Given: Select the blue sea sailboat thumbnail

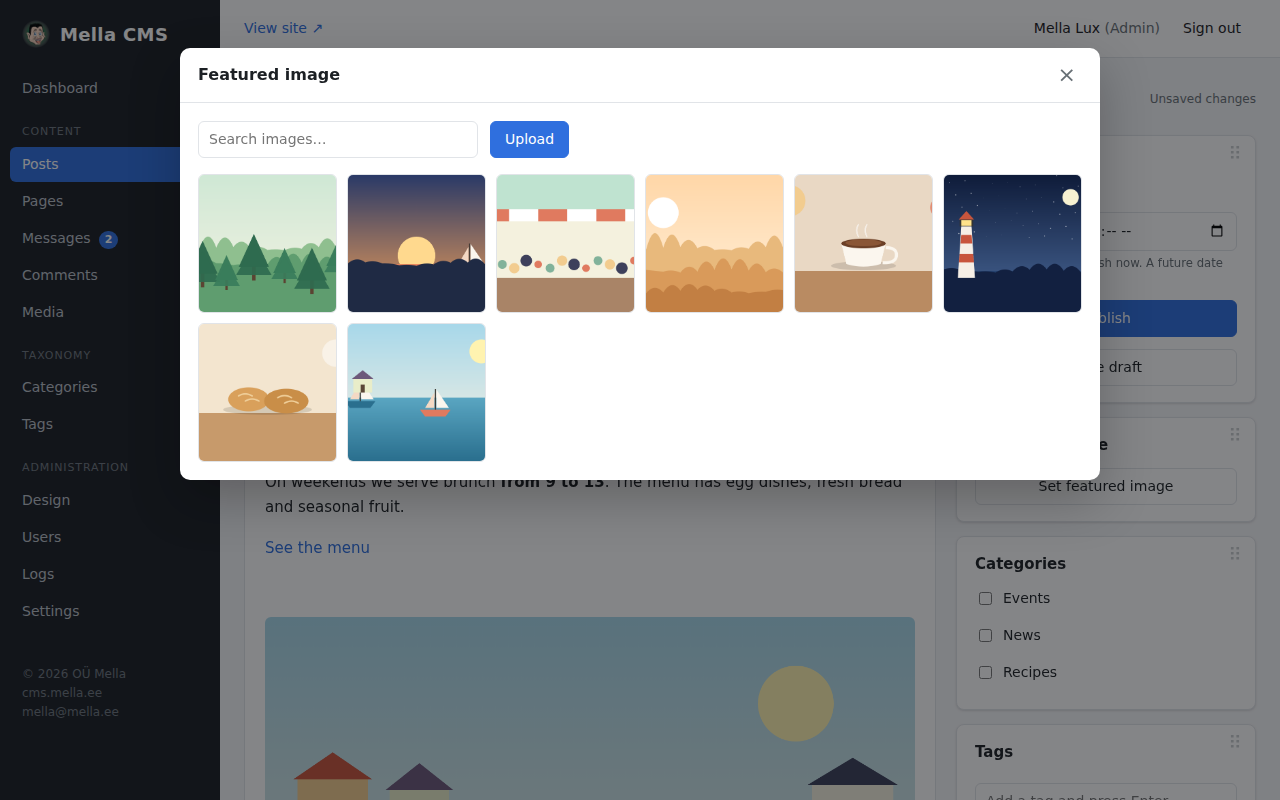Looking at the screenshot, I should pos(416,392).
